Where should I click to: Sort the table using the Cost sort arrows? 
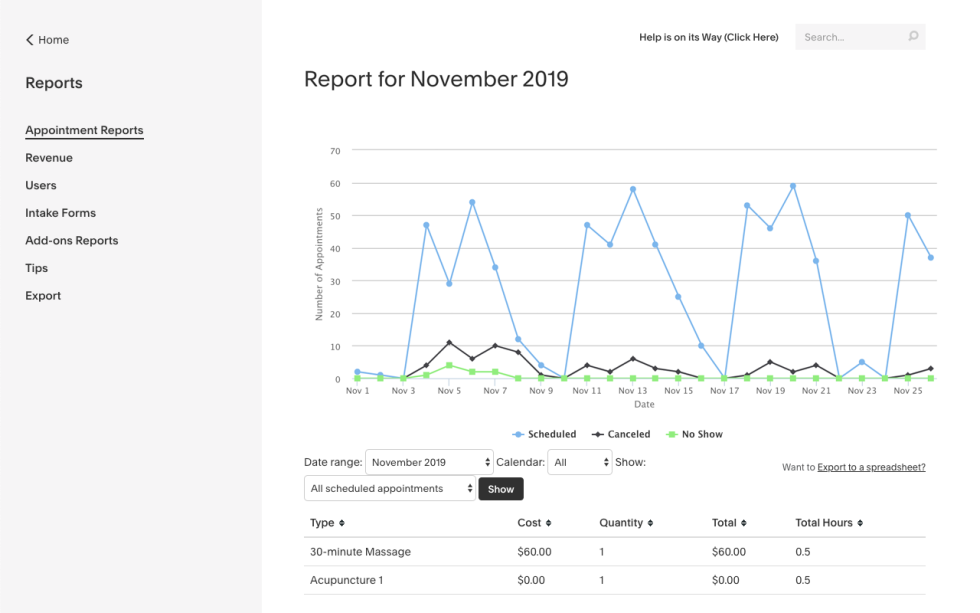point(546,523)
